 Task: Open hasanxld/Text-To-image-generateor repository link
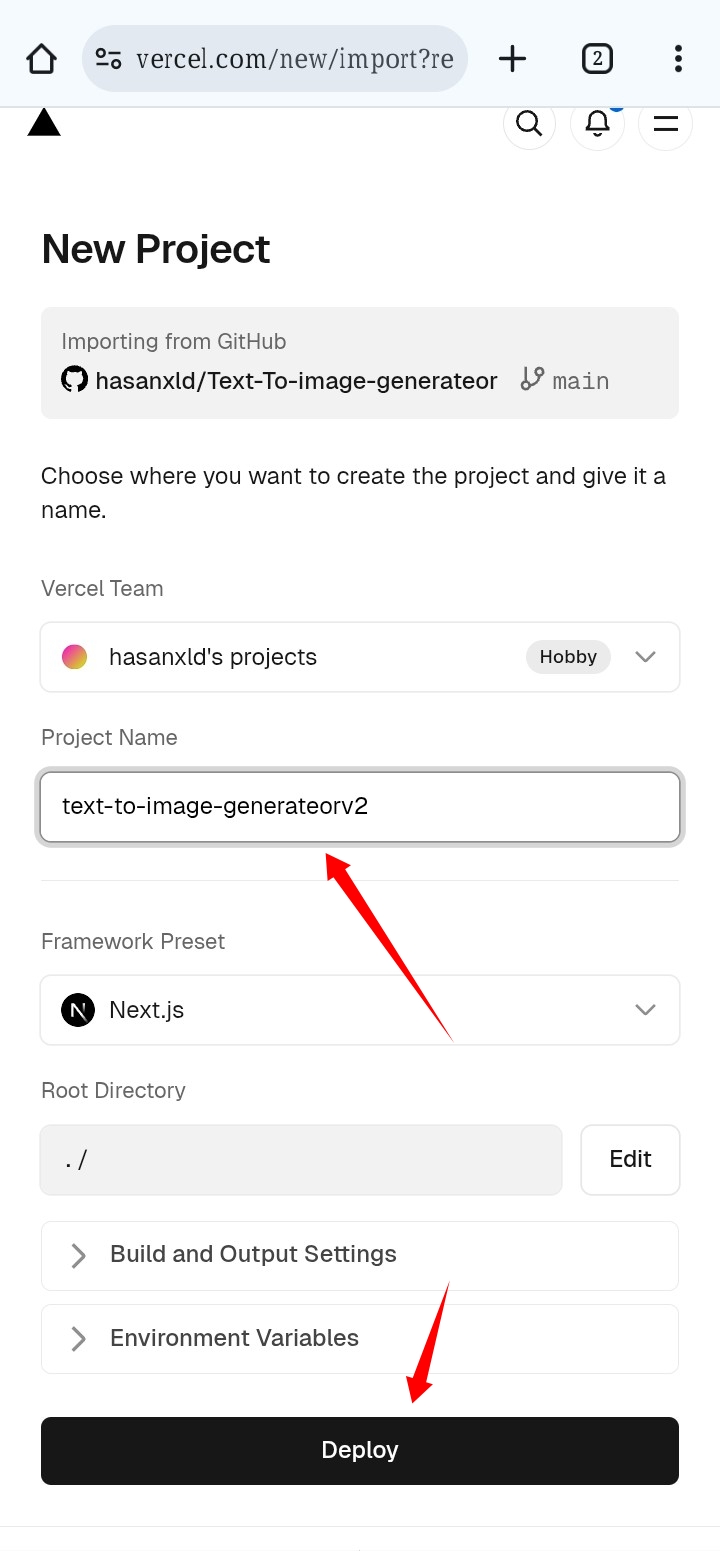[x=296, y=381]
